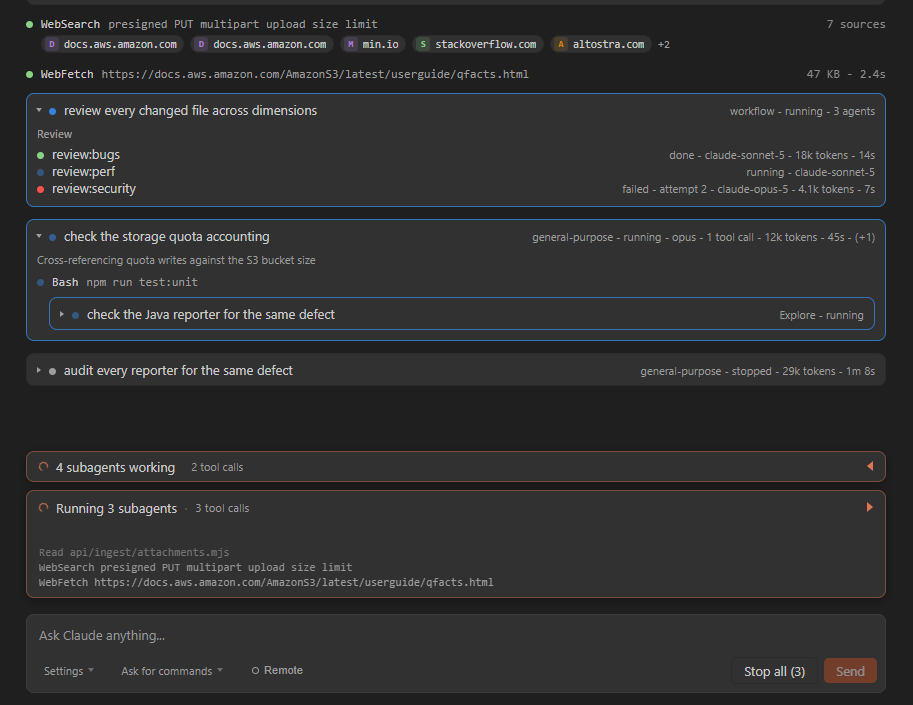Click the review:bugs done status details

pyautogui.click(x=772, y=155)
